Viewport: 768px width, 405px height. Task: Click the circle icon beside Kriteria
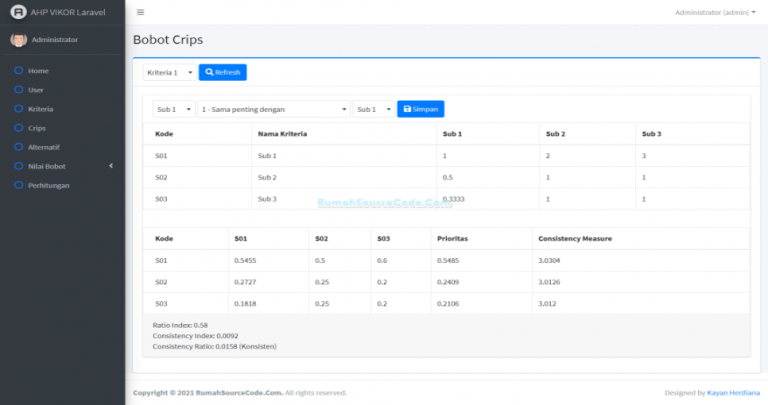(19, 109)
